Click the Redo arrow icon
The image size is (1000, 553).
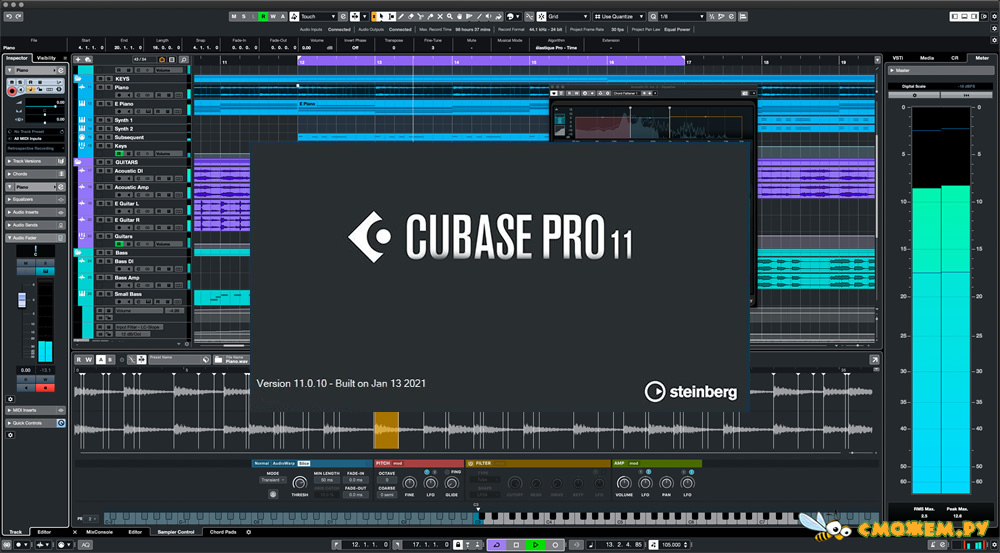(x=18, y=16)
